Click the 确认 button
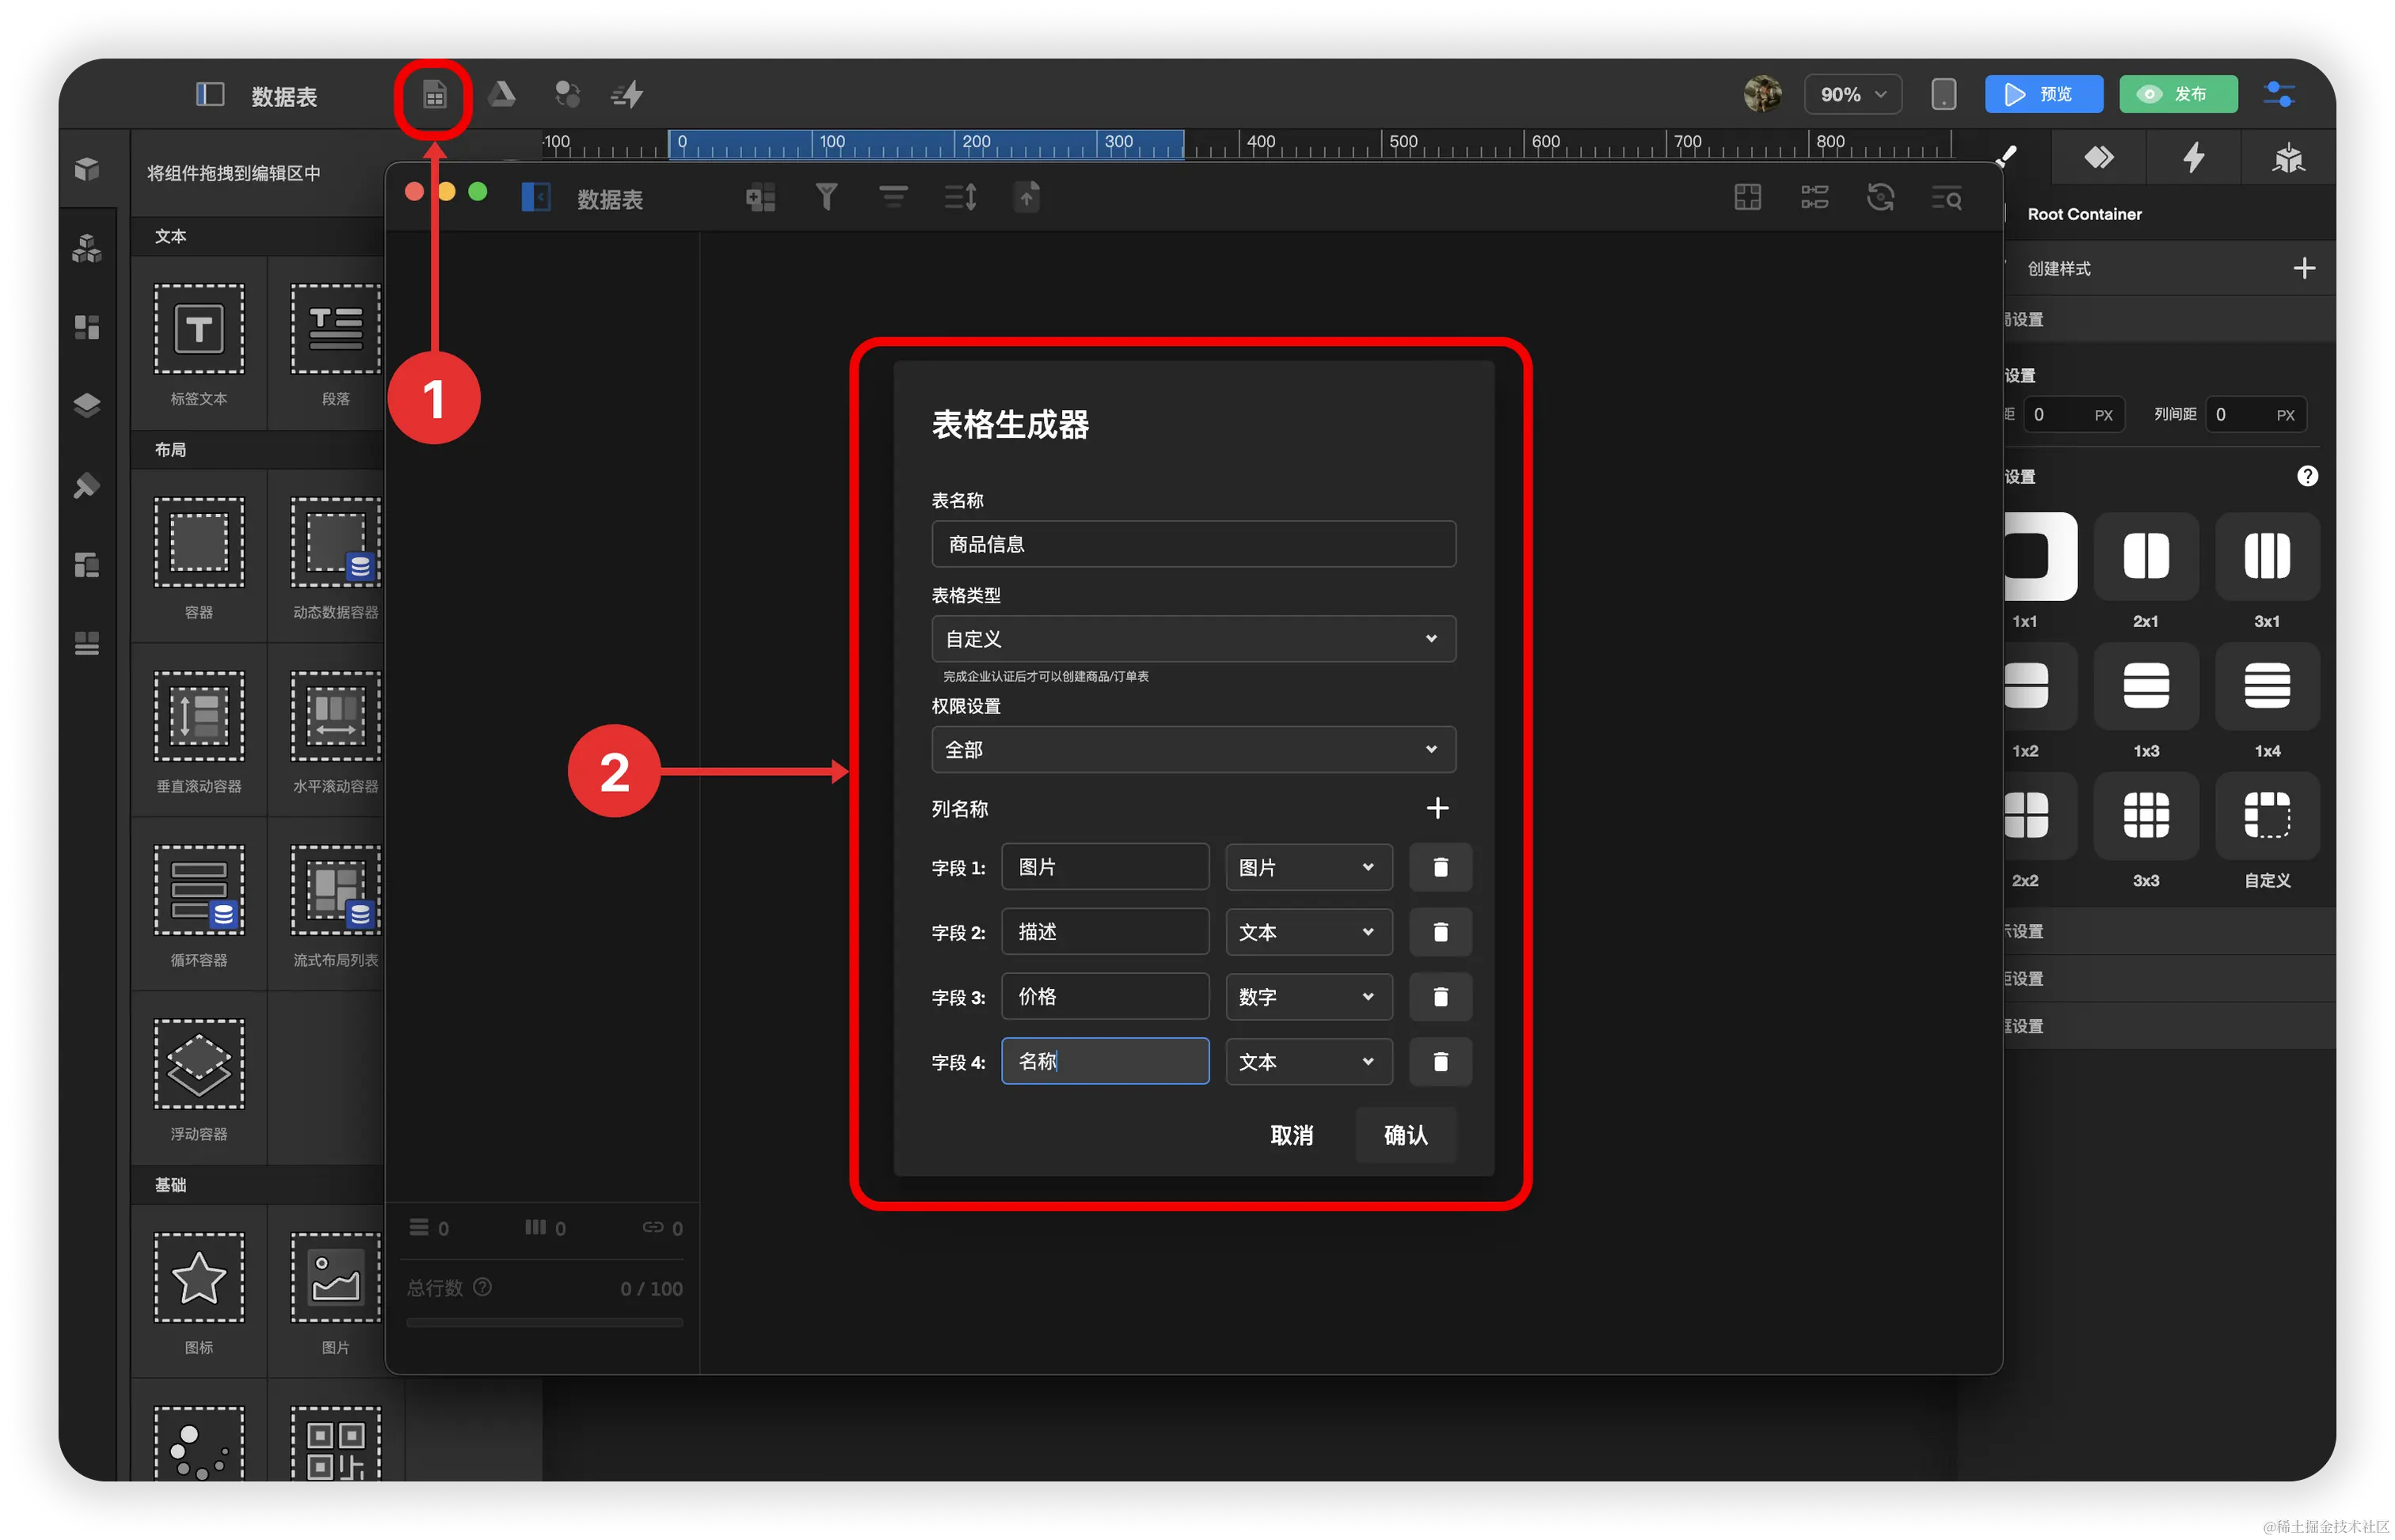The height and width of the screenshot is (1540, 2395). [x=1405, y=1135]
